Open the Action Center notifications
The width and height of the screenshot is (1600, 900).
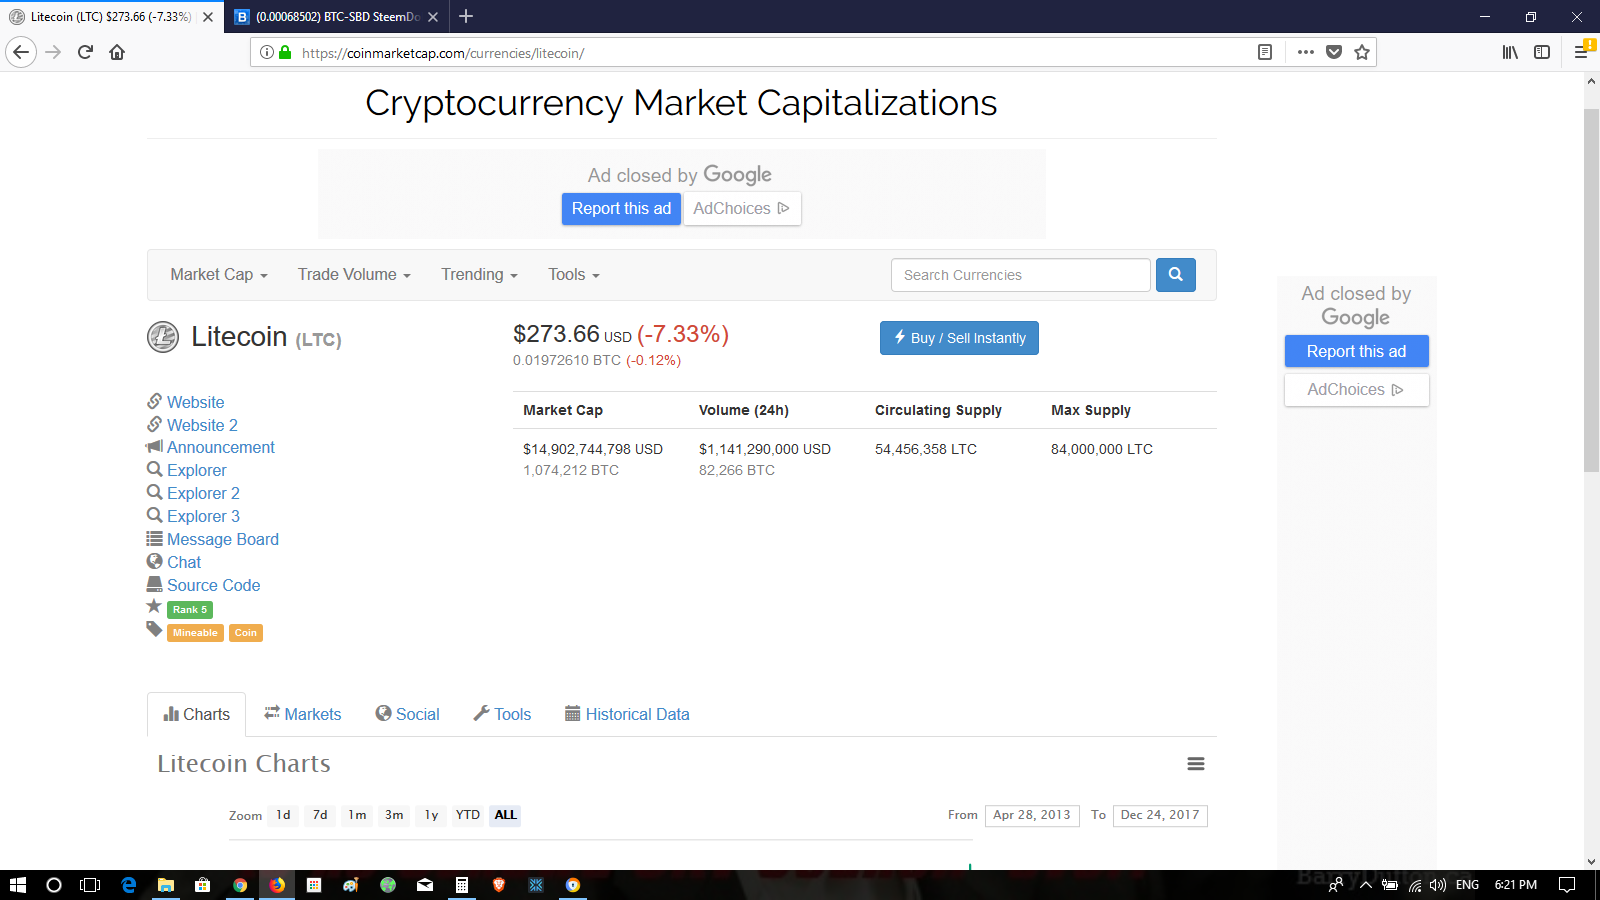[x=1567, y=885]
